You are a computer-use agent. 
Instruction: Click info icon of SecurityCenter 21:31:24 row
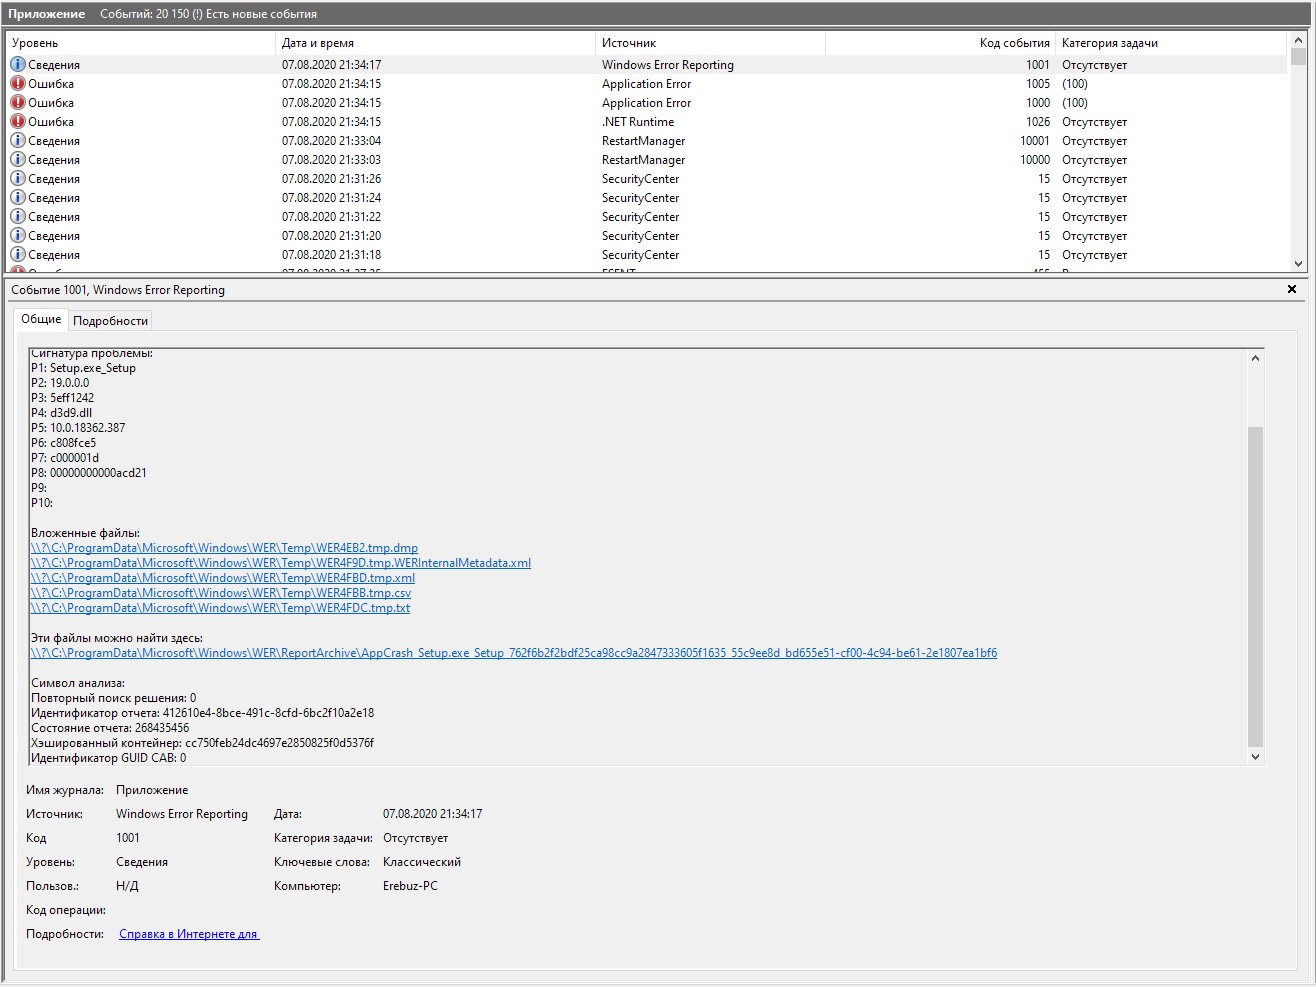coord(17,198)
